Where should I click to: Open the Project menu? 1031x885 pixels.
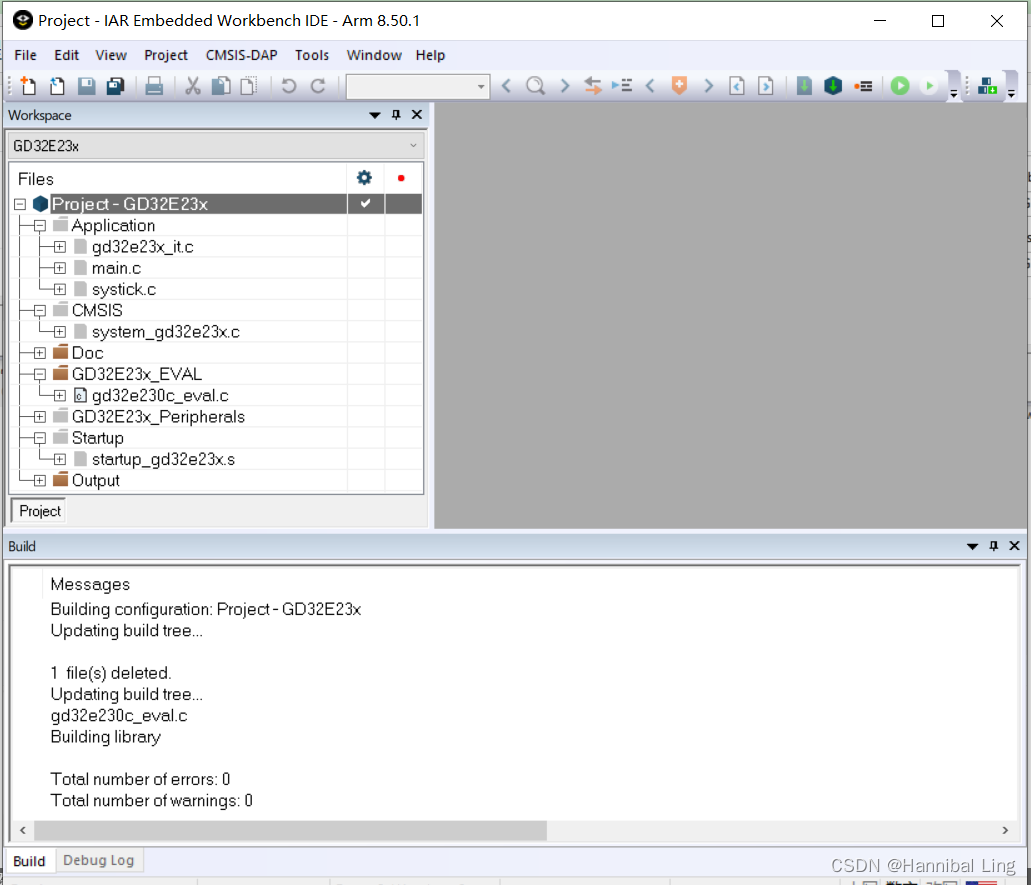click(166, 55)
